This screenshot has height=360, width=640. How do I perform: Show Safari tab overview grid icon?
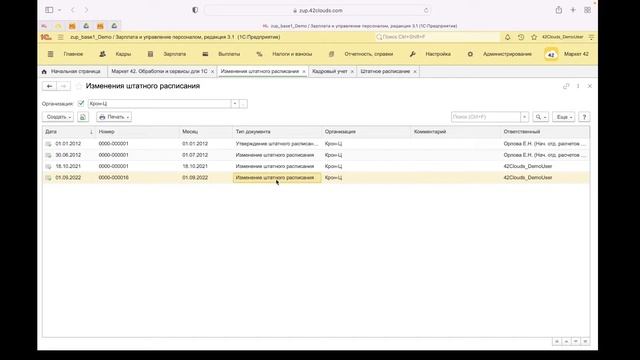tap(587, 10)
